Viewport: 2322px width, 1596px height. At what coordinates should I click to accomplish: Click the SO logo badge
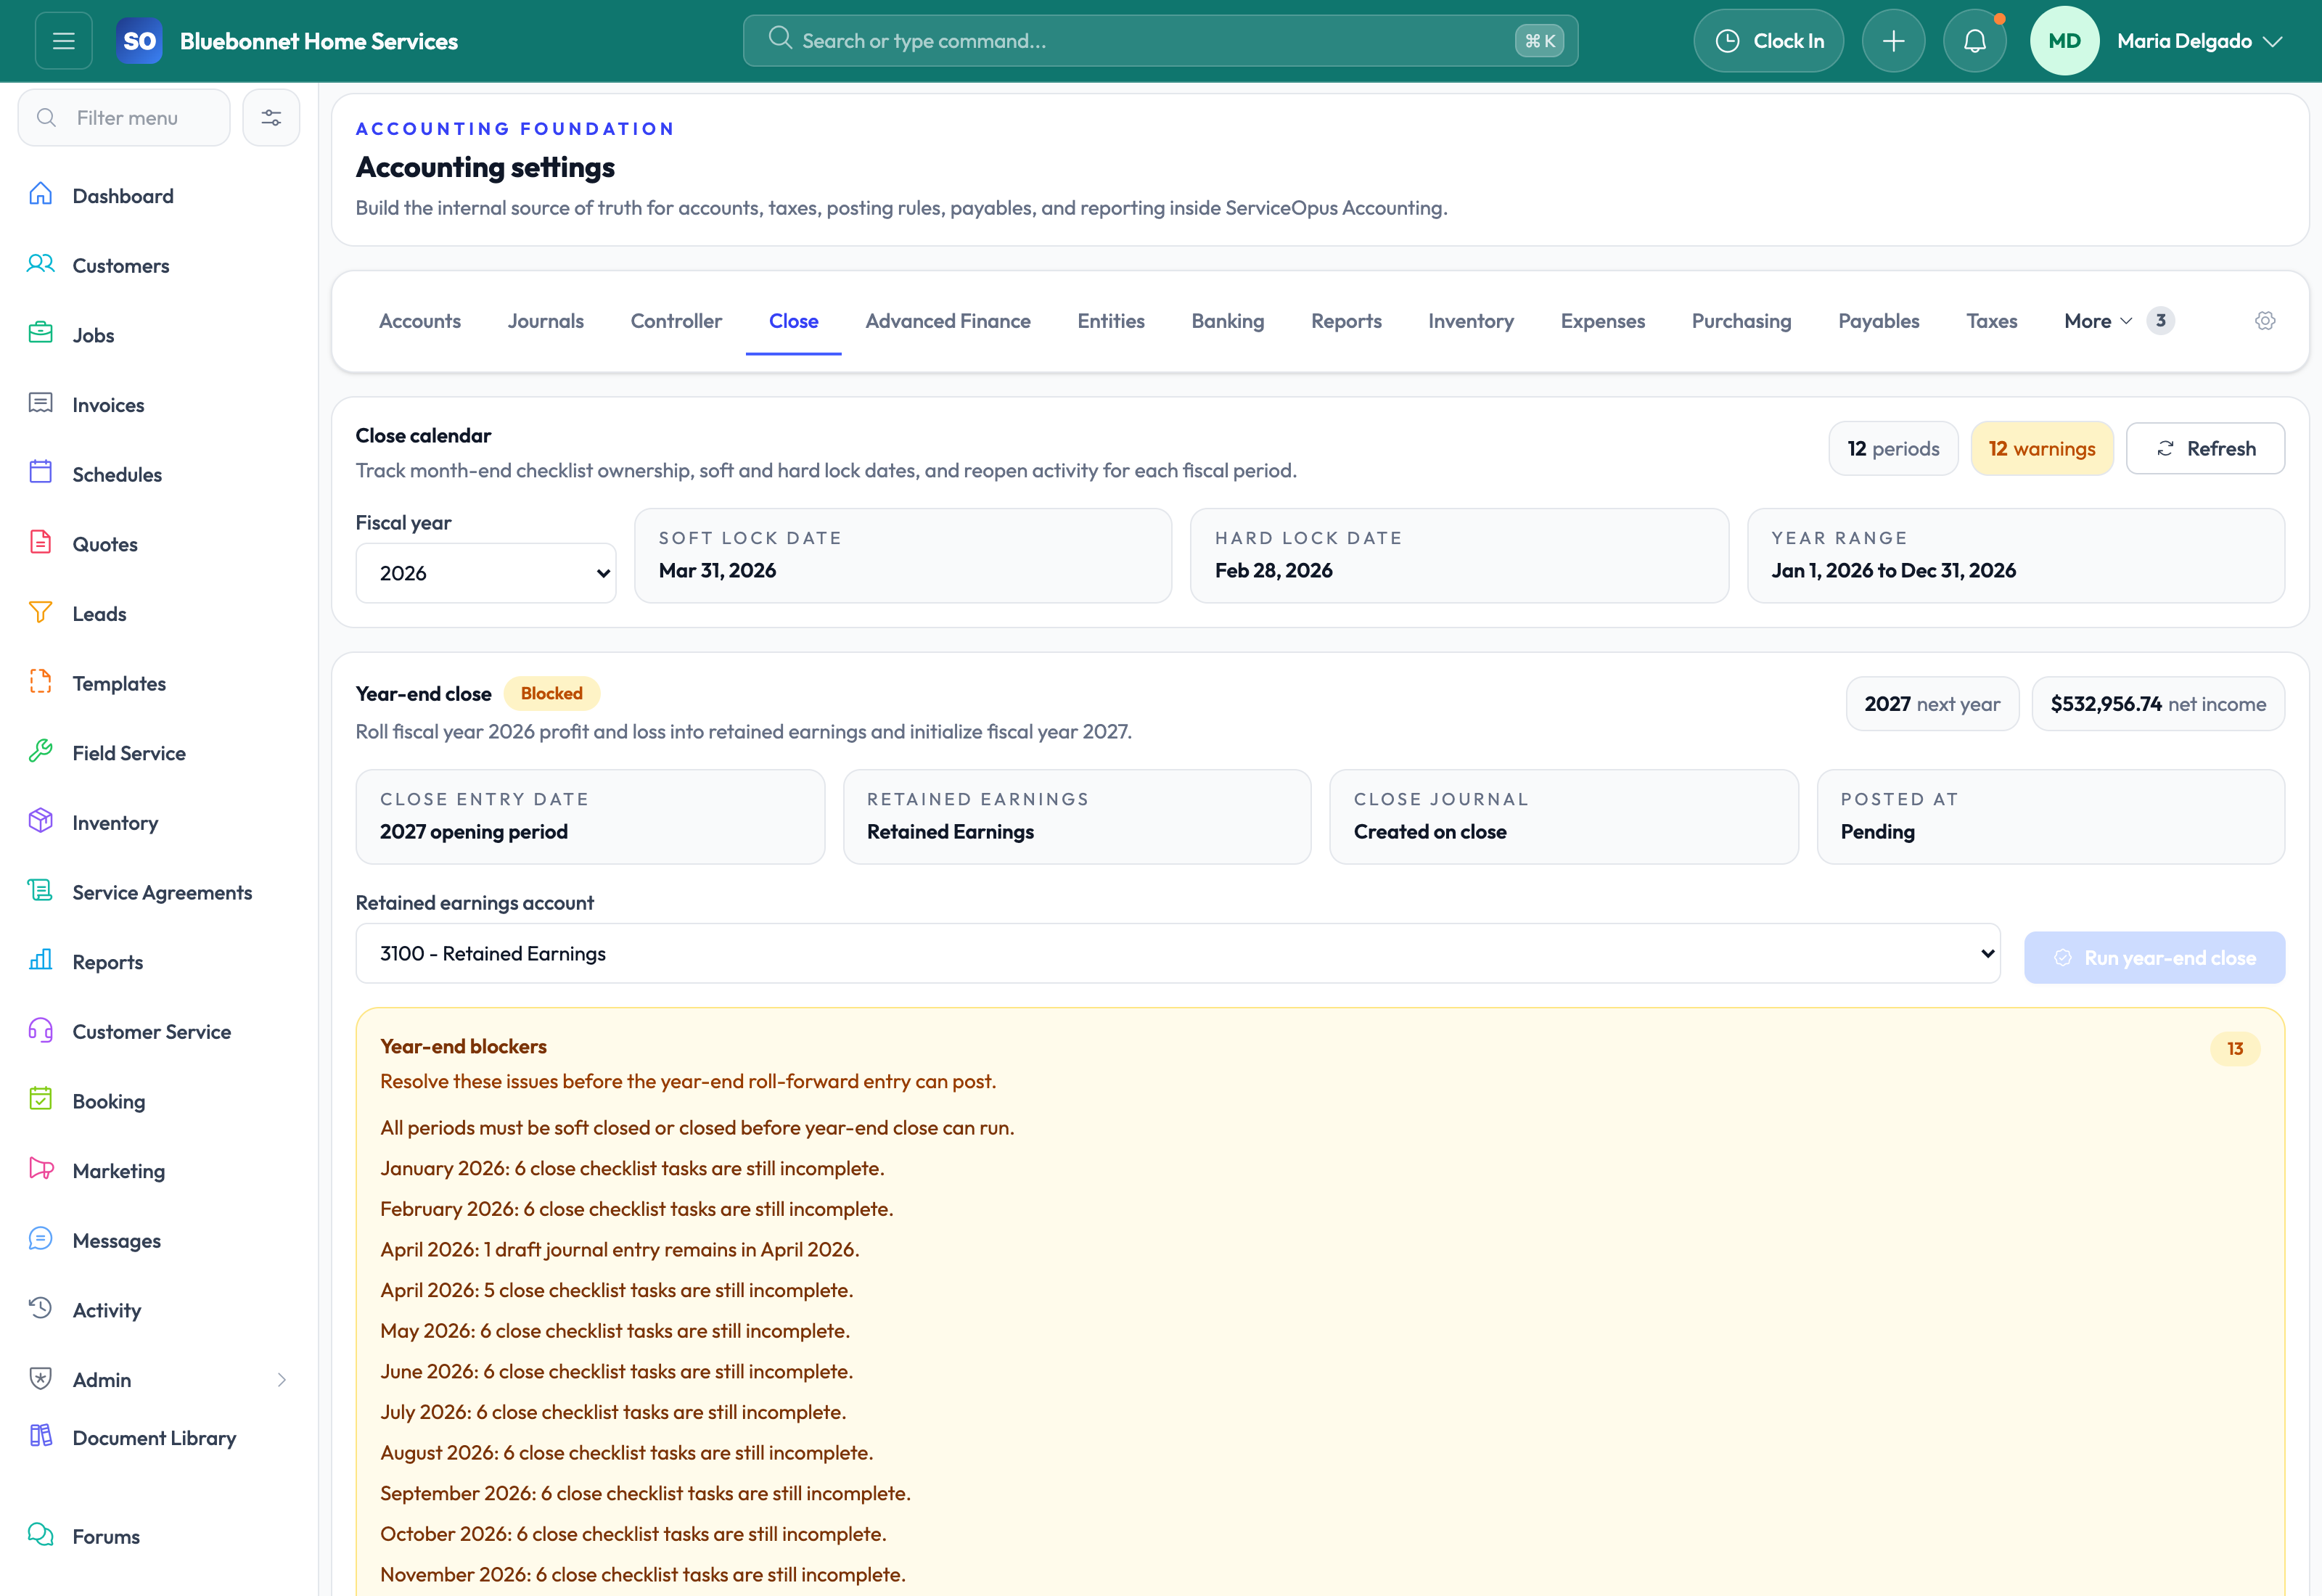(139, 41)
